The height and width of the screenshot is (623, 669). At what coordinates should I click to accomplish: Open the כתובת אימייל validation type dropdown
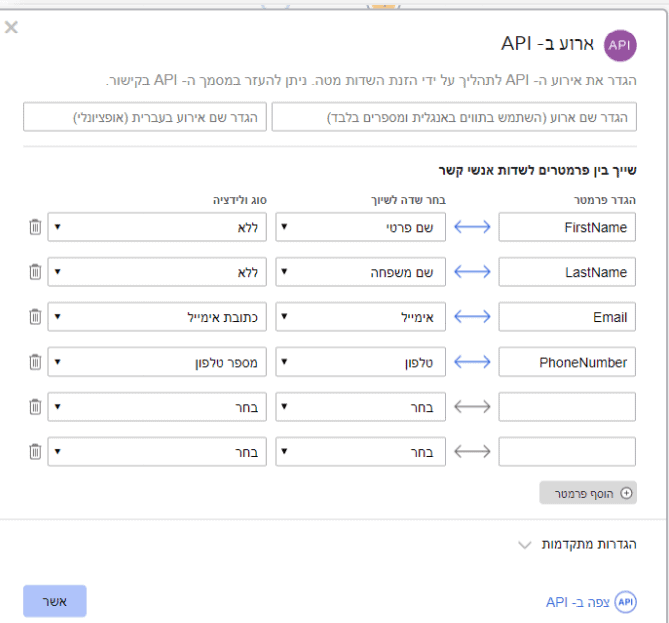tap(157, 317)
